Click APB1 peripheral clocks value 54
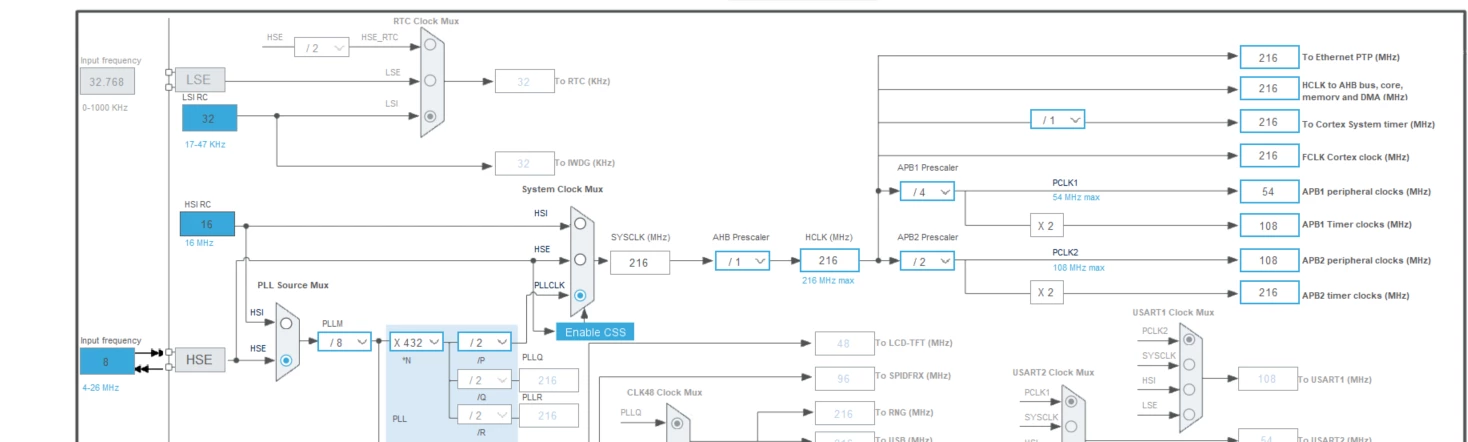The image size is (1468, 442). (1268, 191)
